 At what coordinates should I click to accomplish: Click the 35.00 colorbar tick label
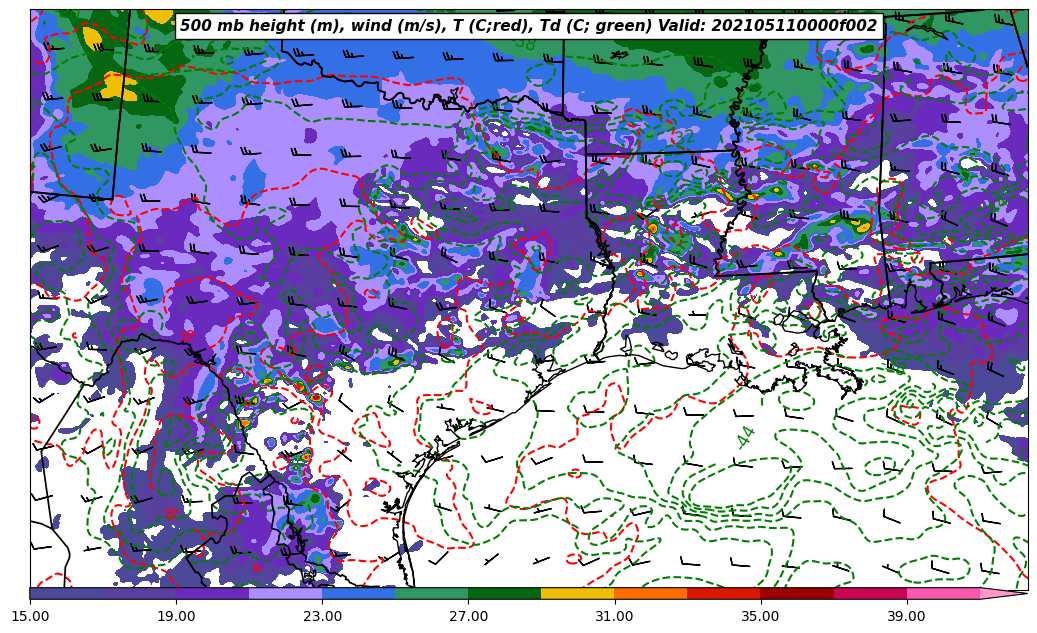click(x=761, y=616)
